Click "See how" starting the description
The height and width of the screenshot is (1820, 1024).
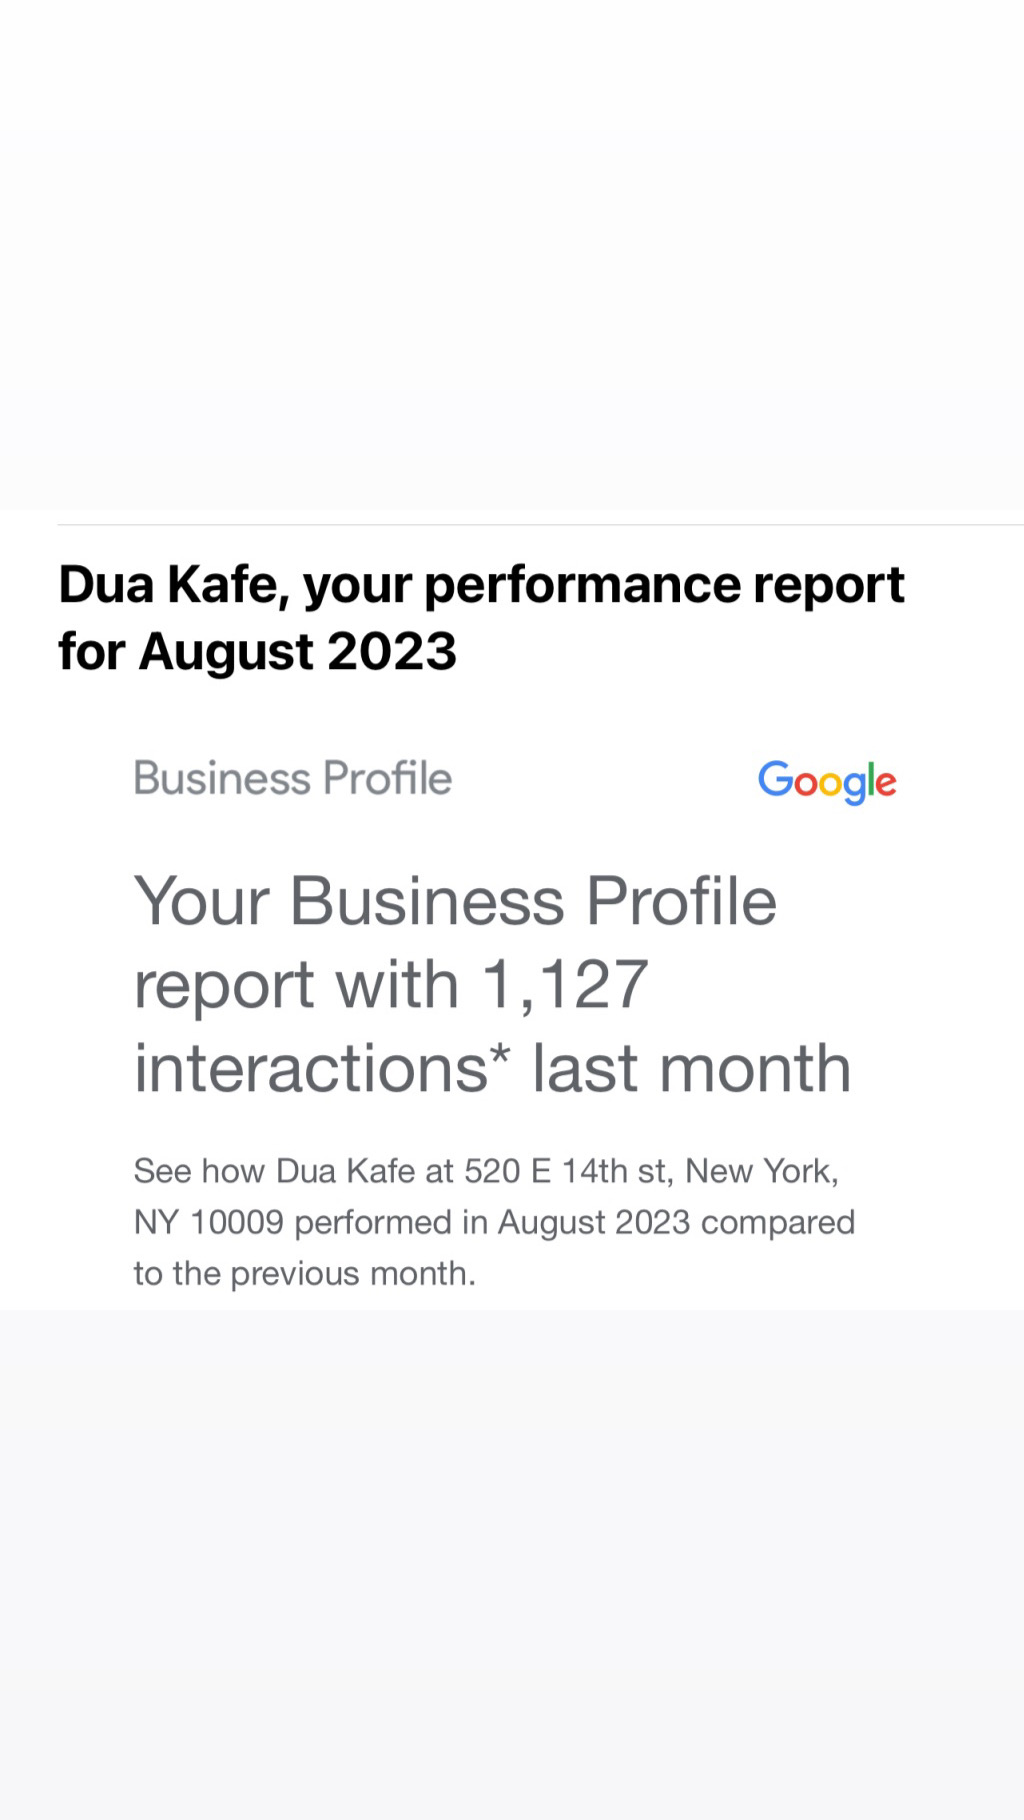(x=198, y=1171)
